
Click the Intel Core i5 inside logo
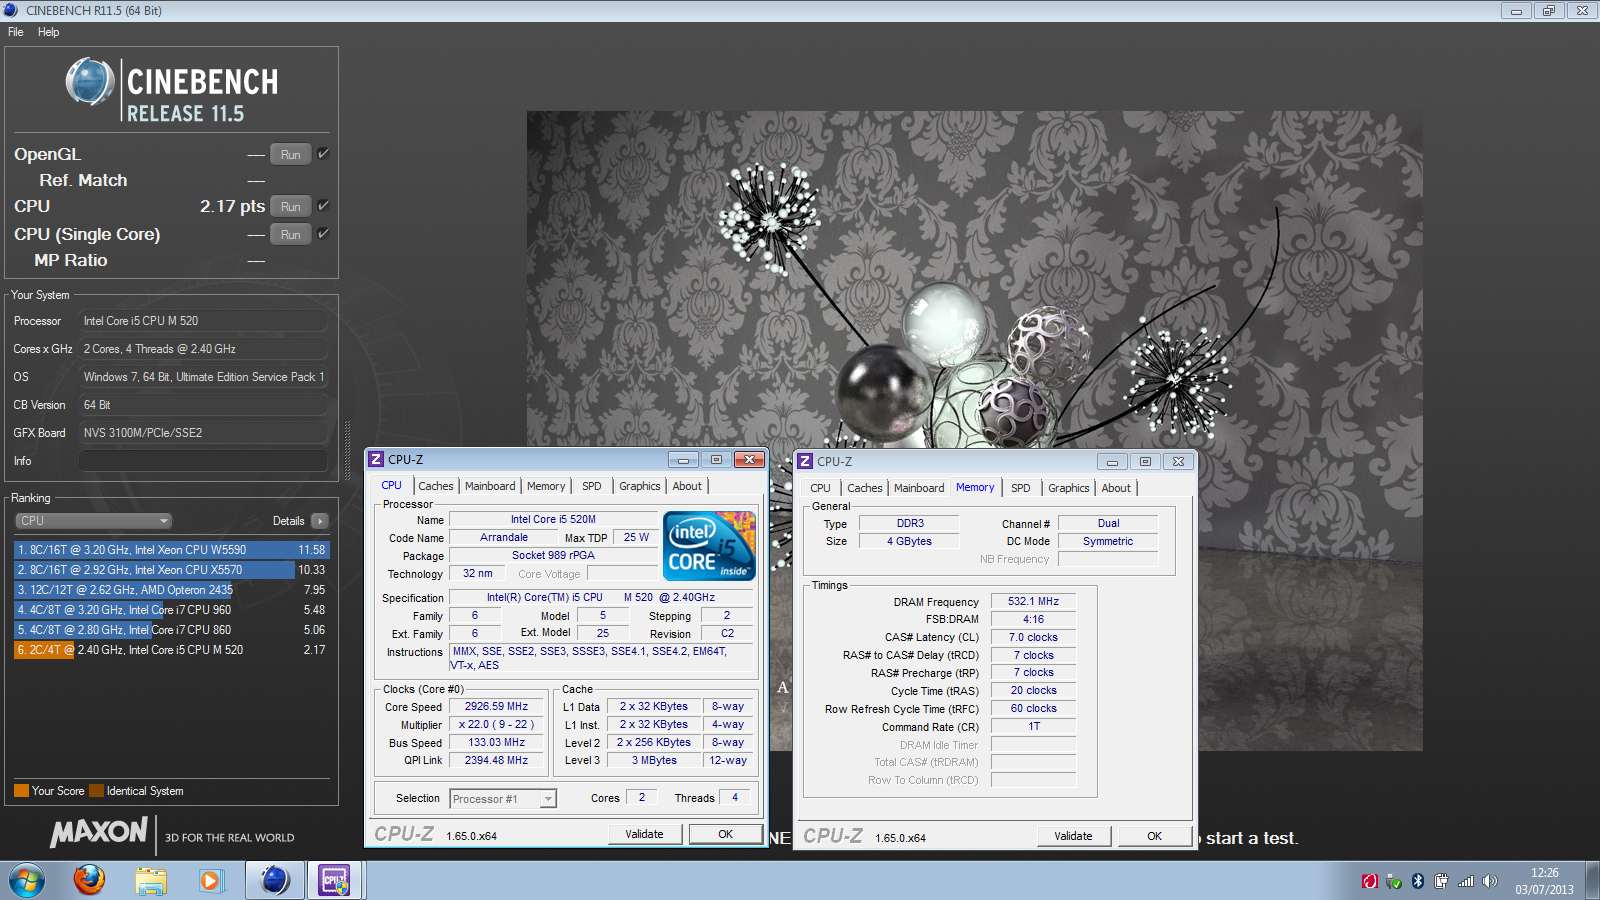(710, 545)
